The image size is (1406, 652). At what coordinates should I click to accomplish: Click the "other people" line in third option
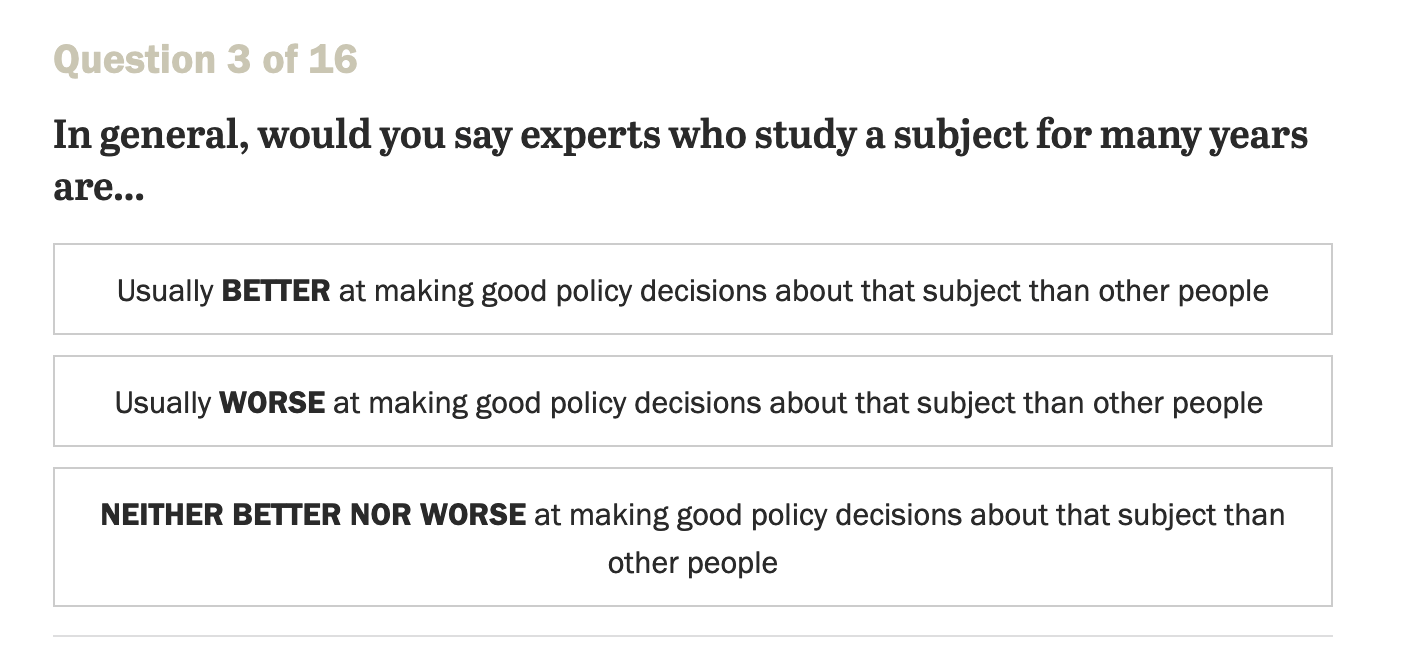[x=692, y=562]
